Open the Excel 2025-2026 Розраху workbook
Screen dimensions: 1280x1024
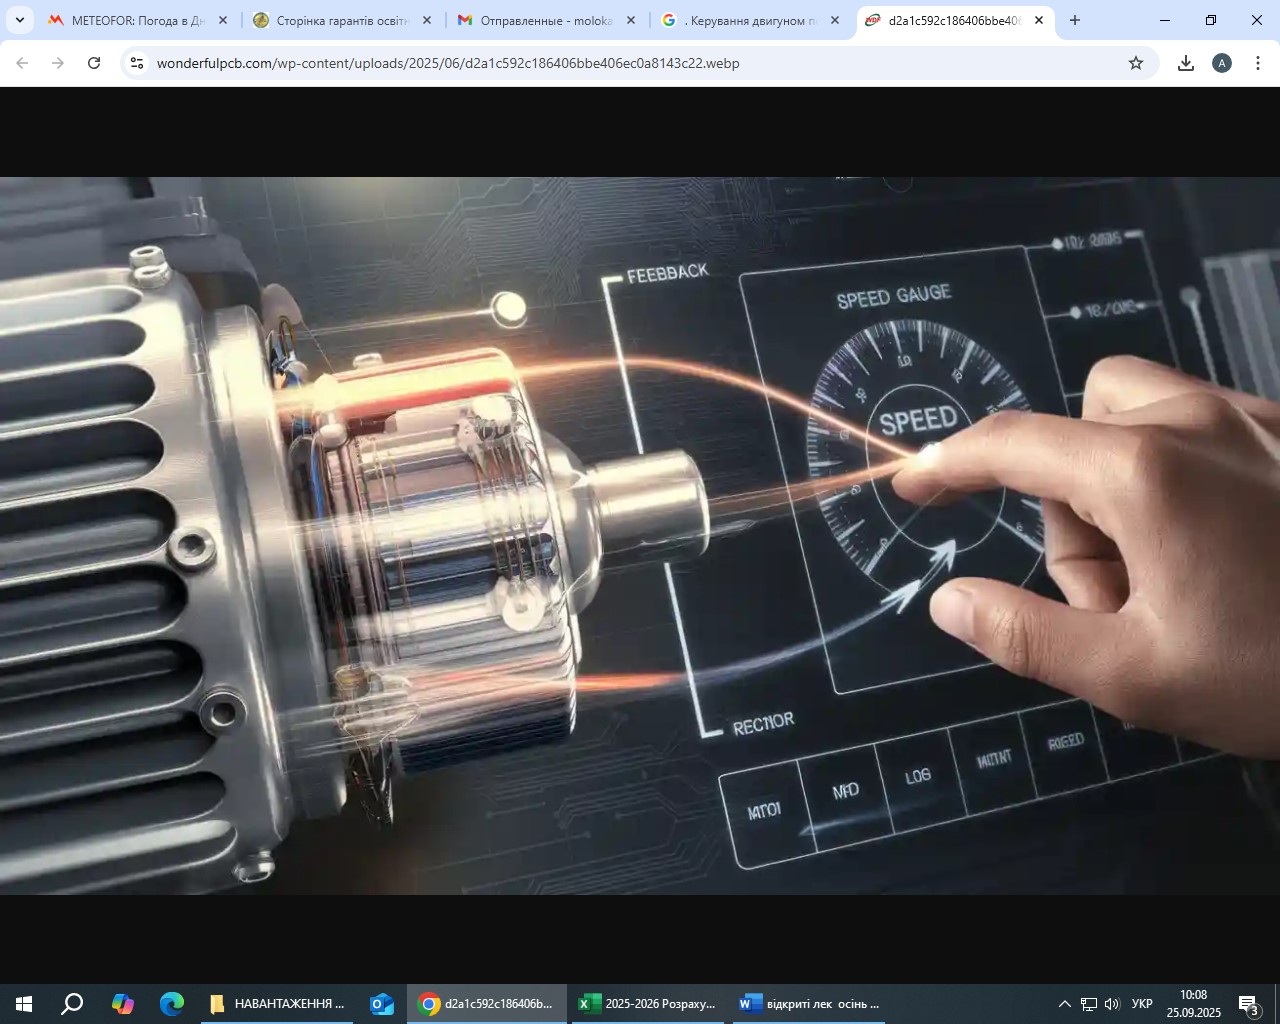pos(647,1004)
